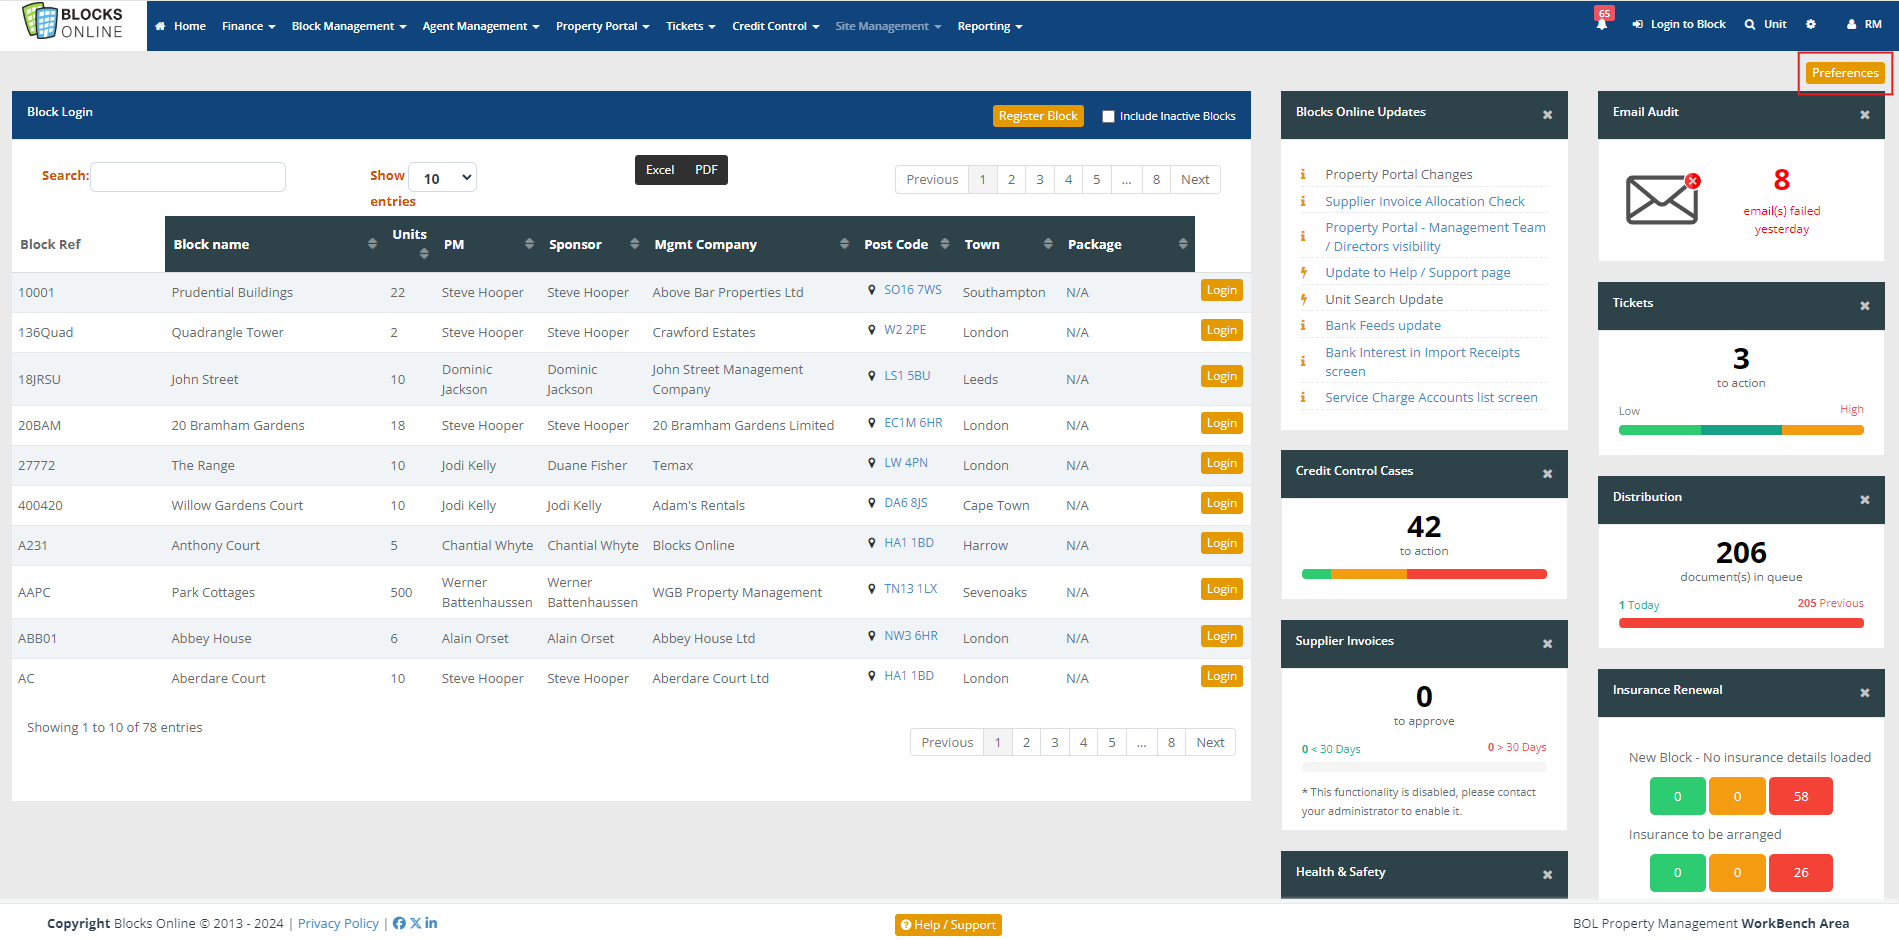Close the Credit Control Cases widget
1899x940 pixels.
coord(1547,474)
